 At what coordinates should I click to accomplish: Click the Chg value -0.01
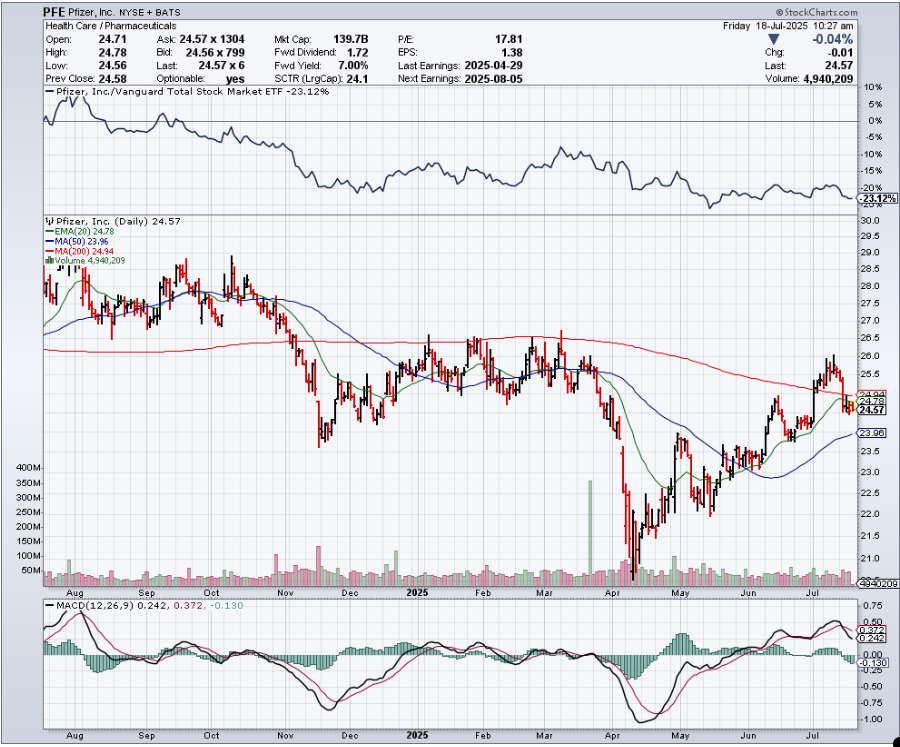coord(841,53)
